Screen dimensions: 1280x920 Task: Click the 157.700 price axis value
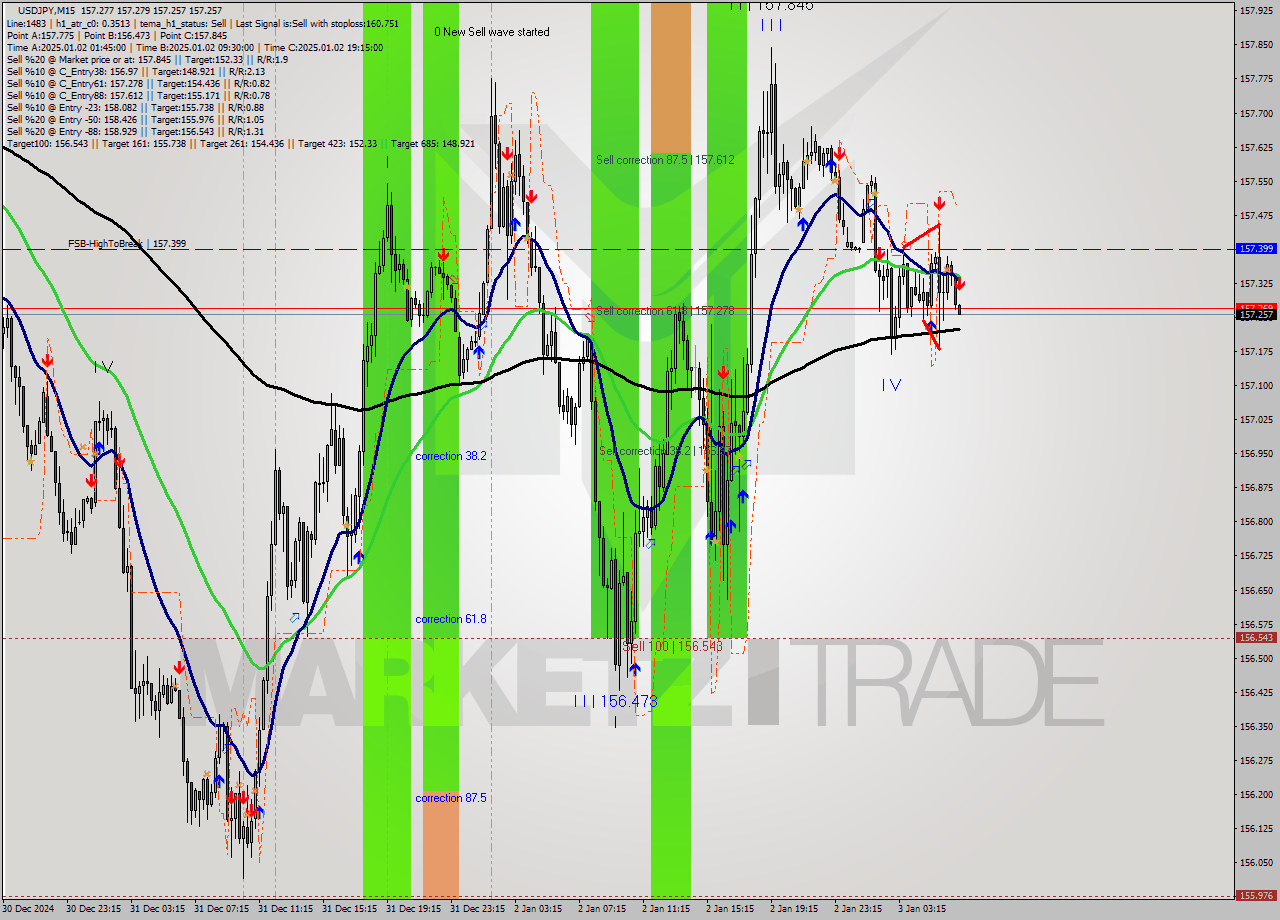coord(1255,113)
